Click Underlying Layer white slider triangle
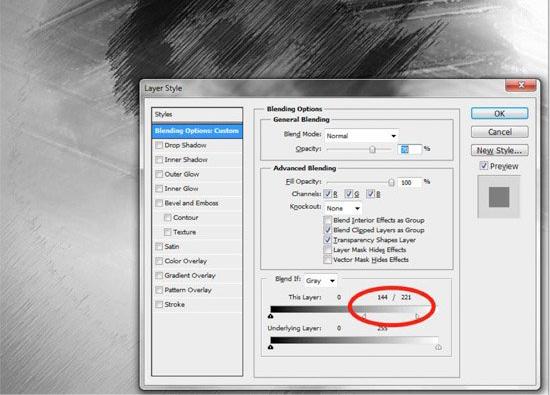550x395 pixels. [x=438, y=347]
